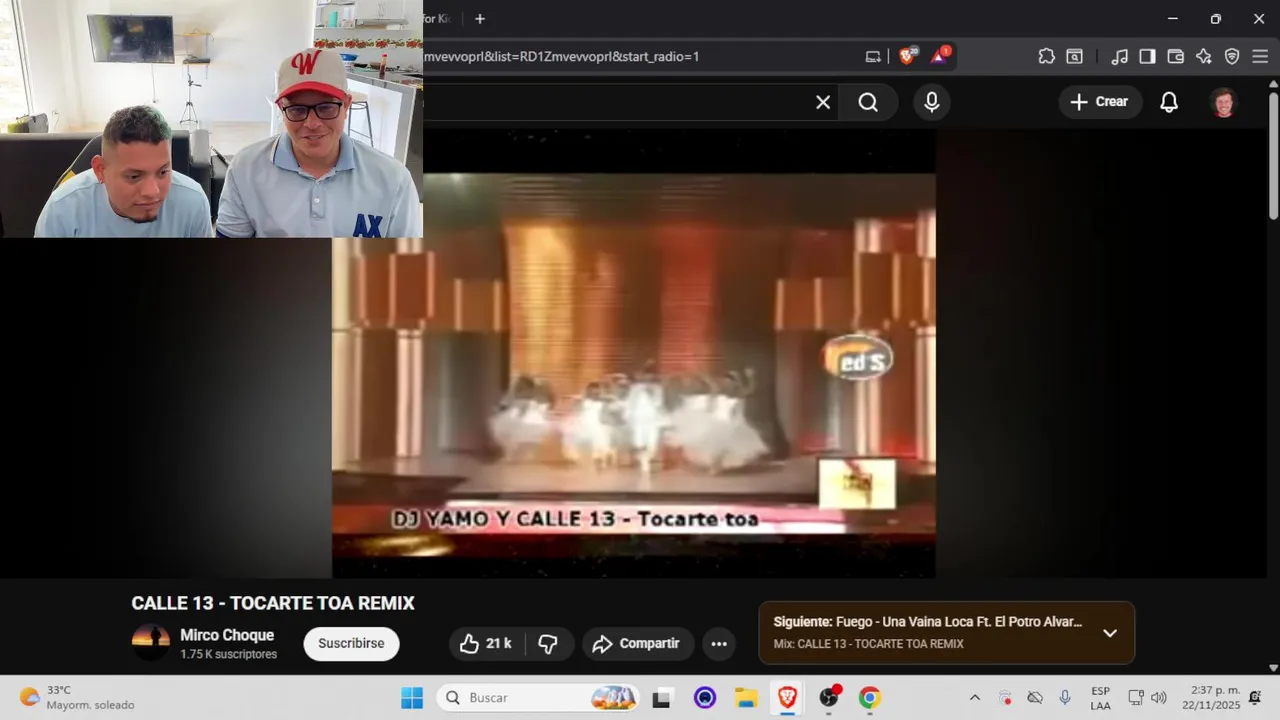Open the YouTube account avatar menu

[1223, 102]
